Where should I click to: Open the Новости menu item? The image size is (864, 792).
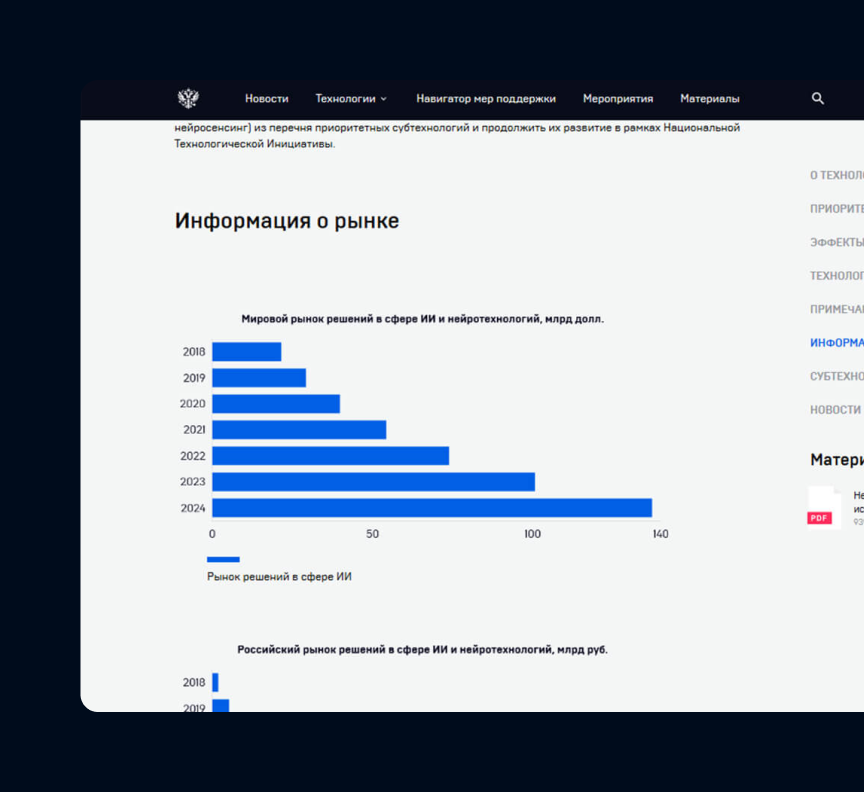[266, 98]
